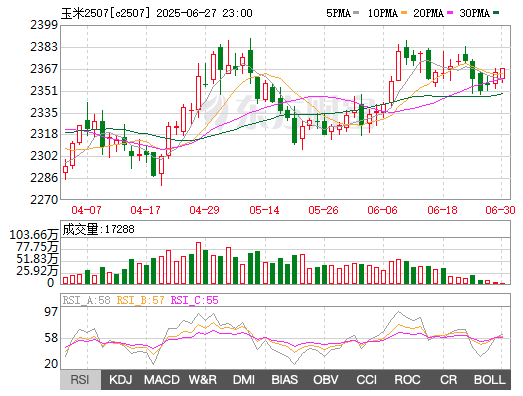Switch to the RSI indicator tab
This screenshot has height=396, width=523.
pos(80,380)
